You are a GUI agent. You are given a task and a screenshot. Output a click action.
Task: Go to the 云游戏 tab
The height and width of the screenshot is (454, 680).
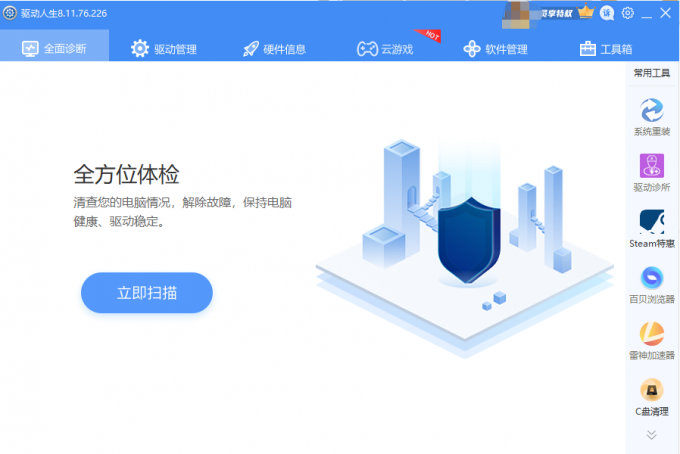tap(385, 49)
